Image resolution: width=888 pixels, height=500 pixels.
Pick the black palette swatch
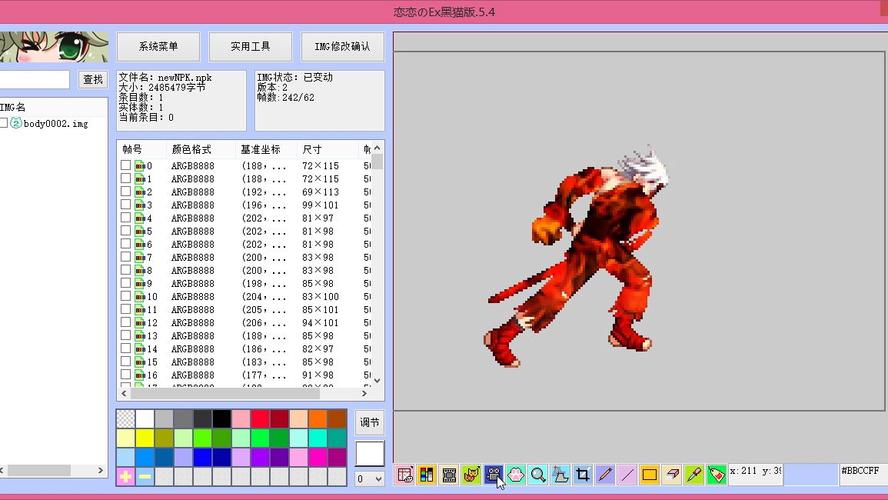(221, 418)
